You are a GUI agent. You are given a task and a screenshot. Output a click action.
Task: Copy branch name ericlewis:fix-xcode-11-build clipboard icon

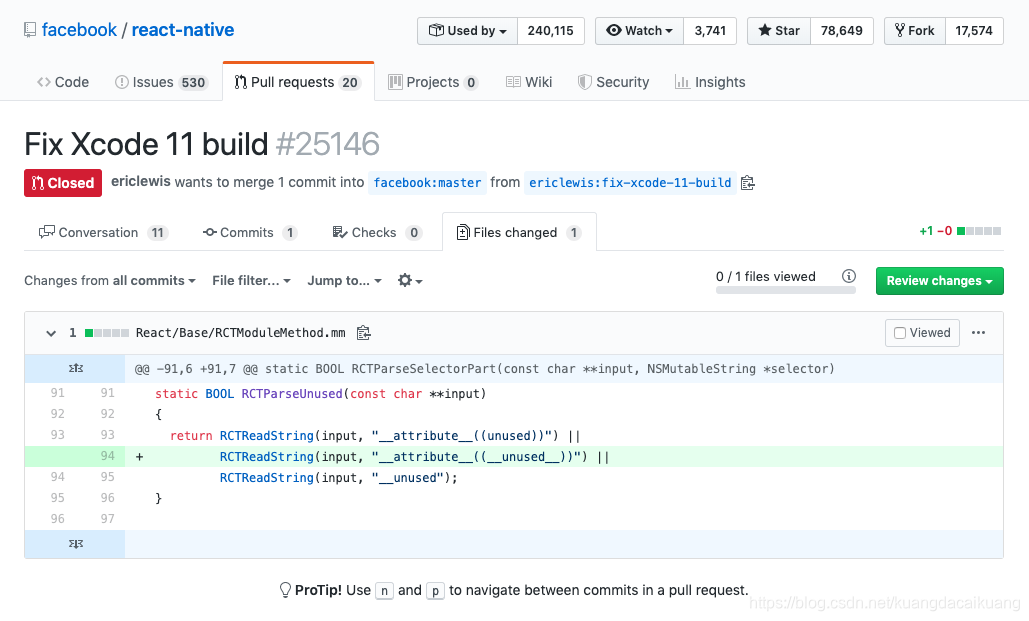click(x=747, y=182)
